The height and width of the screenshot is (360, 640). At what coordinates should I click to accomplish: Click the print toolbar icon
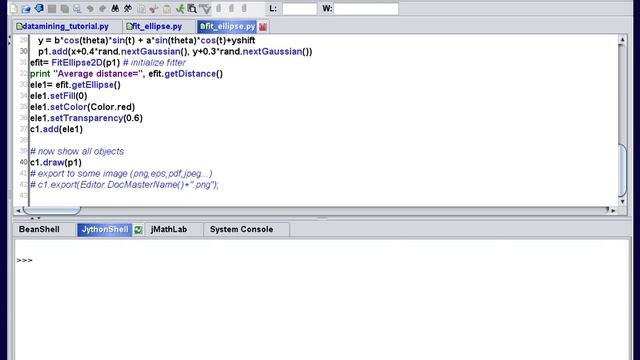[x=77, y=8]
